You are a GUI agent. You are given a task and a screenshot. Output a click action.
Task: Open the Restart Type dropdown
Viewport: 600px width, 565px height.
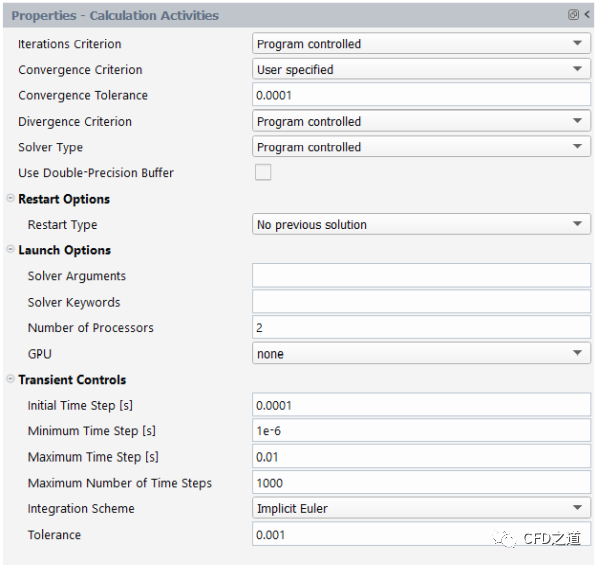click(421, 225)
